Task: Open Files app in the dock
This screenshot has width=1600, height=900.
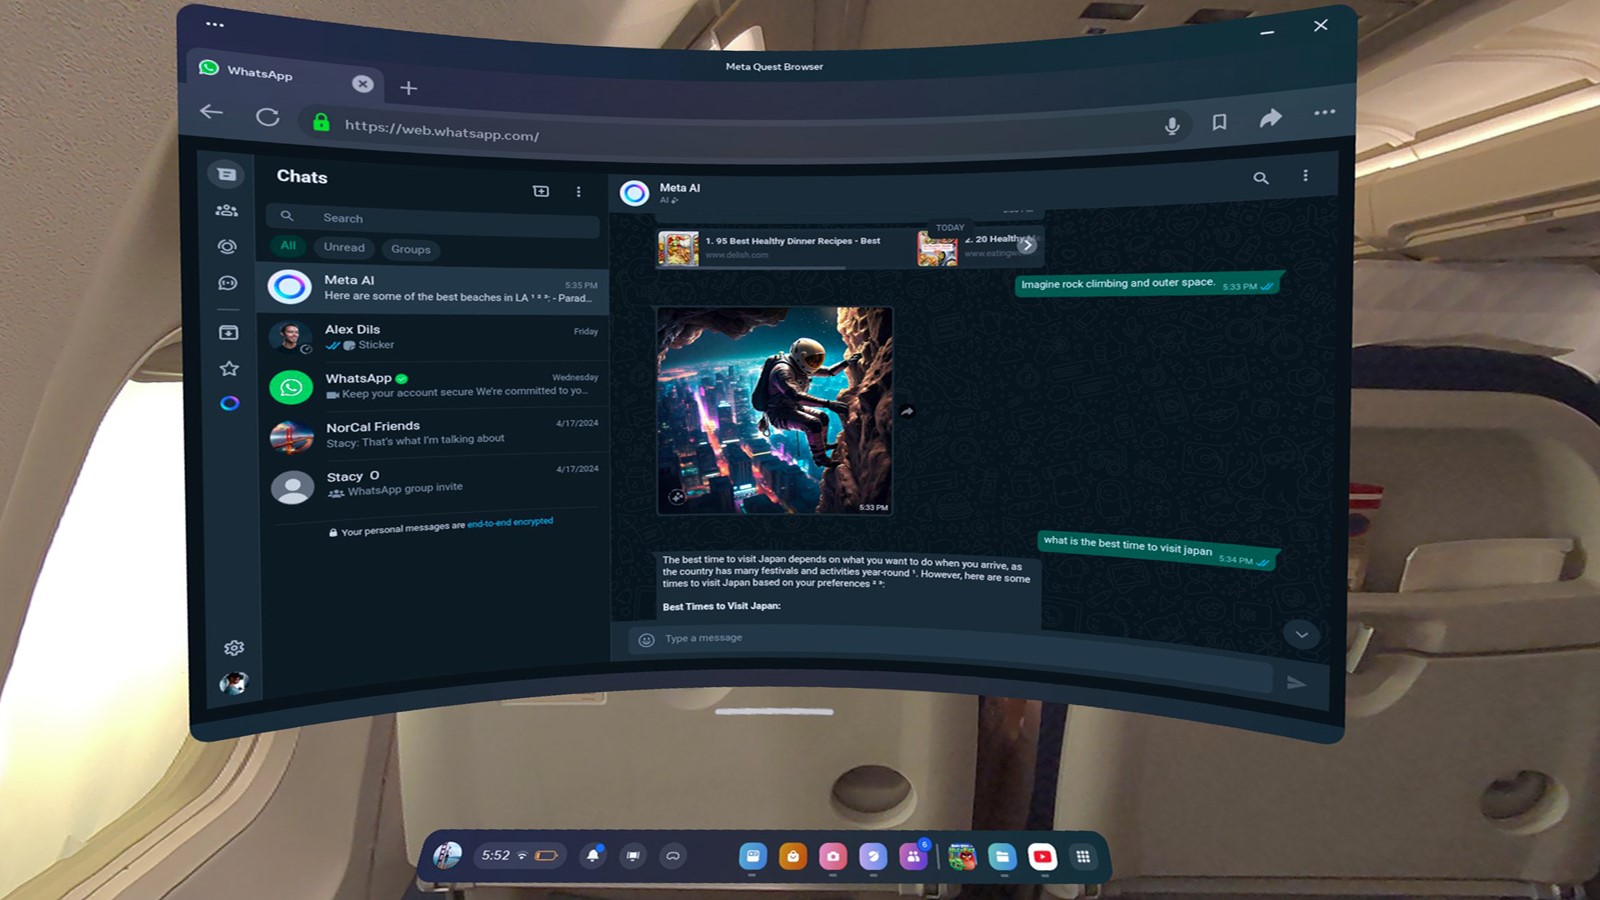Action: tap(1002, 857)
